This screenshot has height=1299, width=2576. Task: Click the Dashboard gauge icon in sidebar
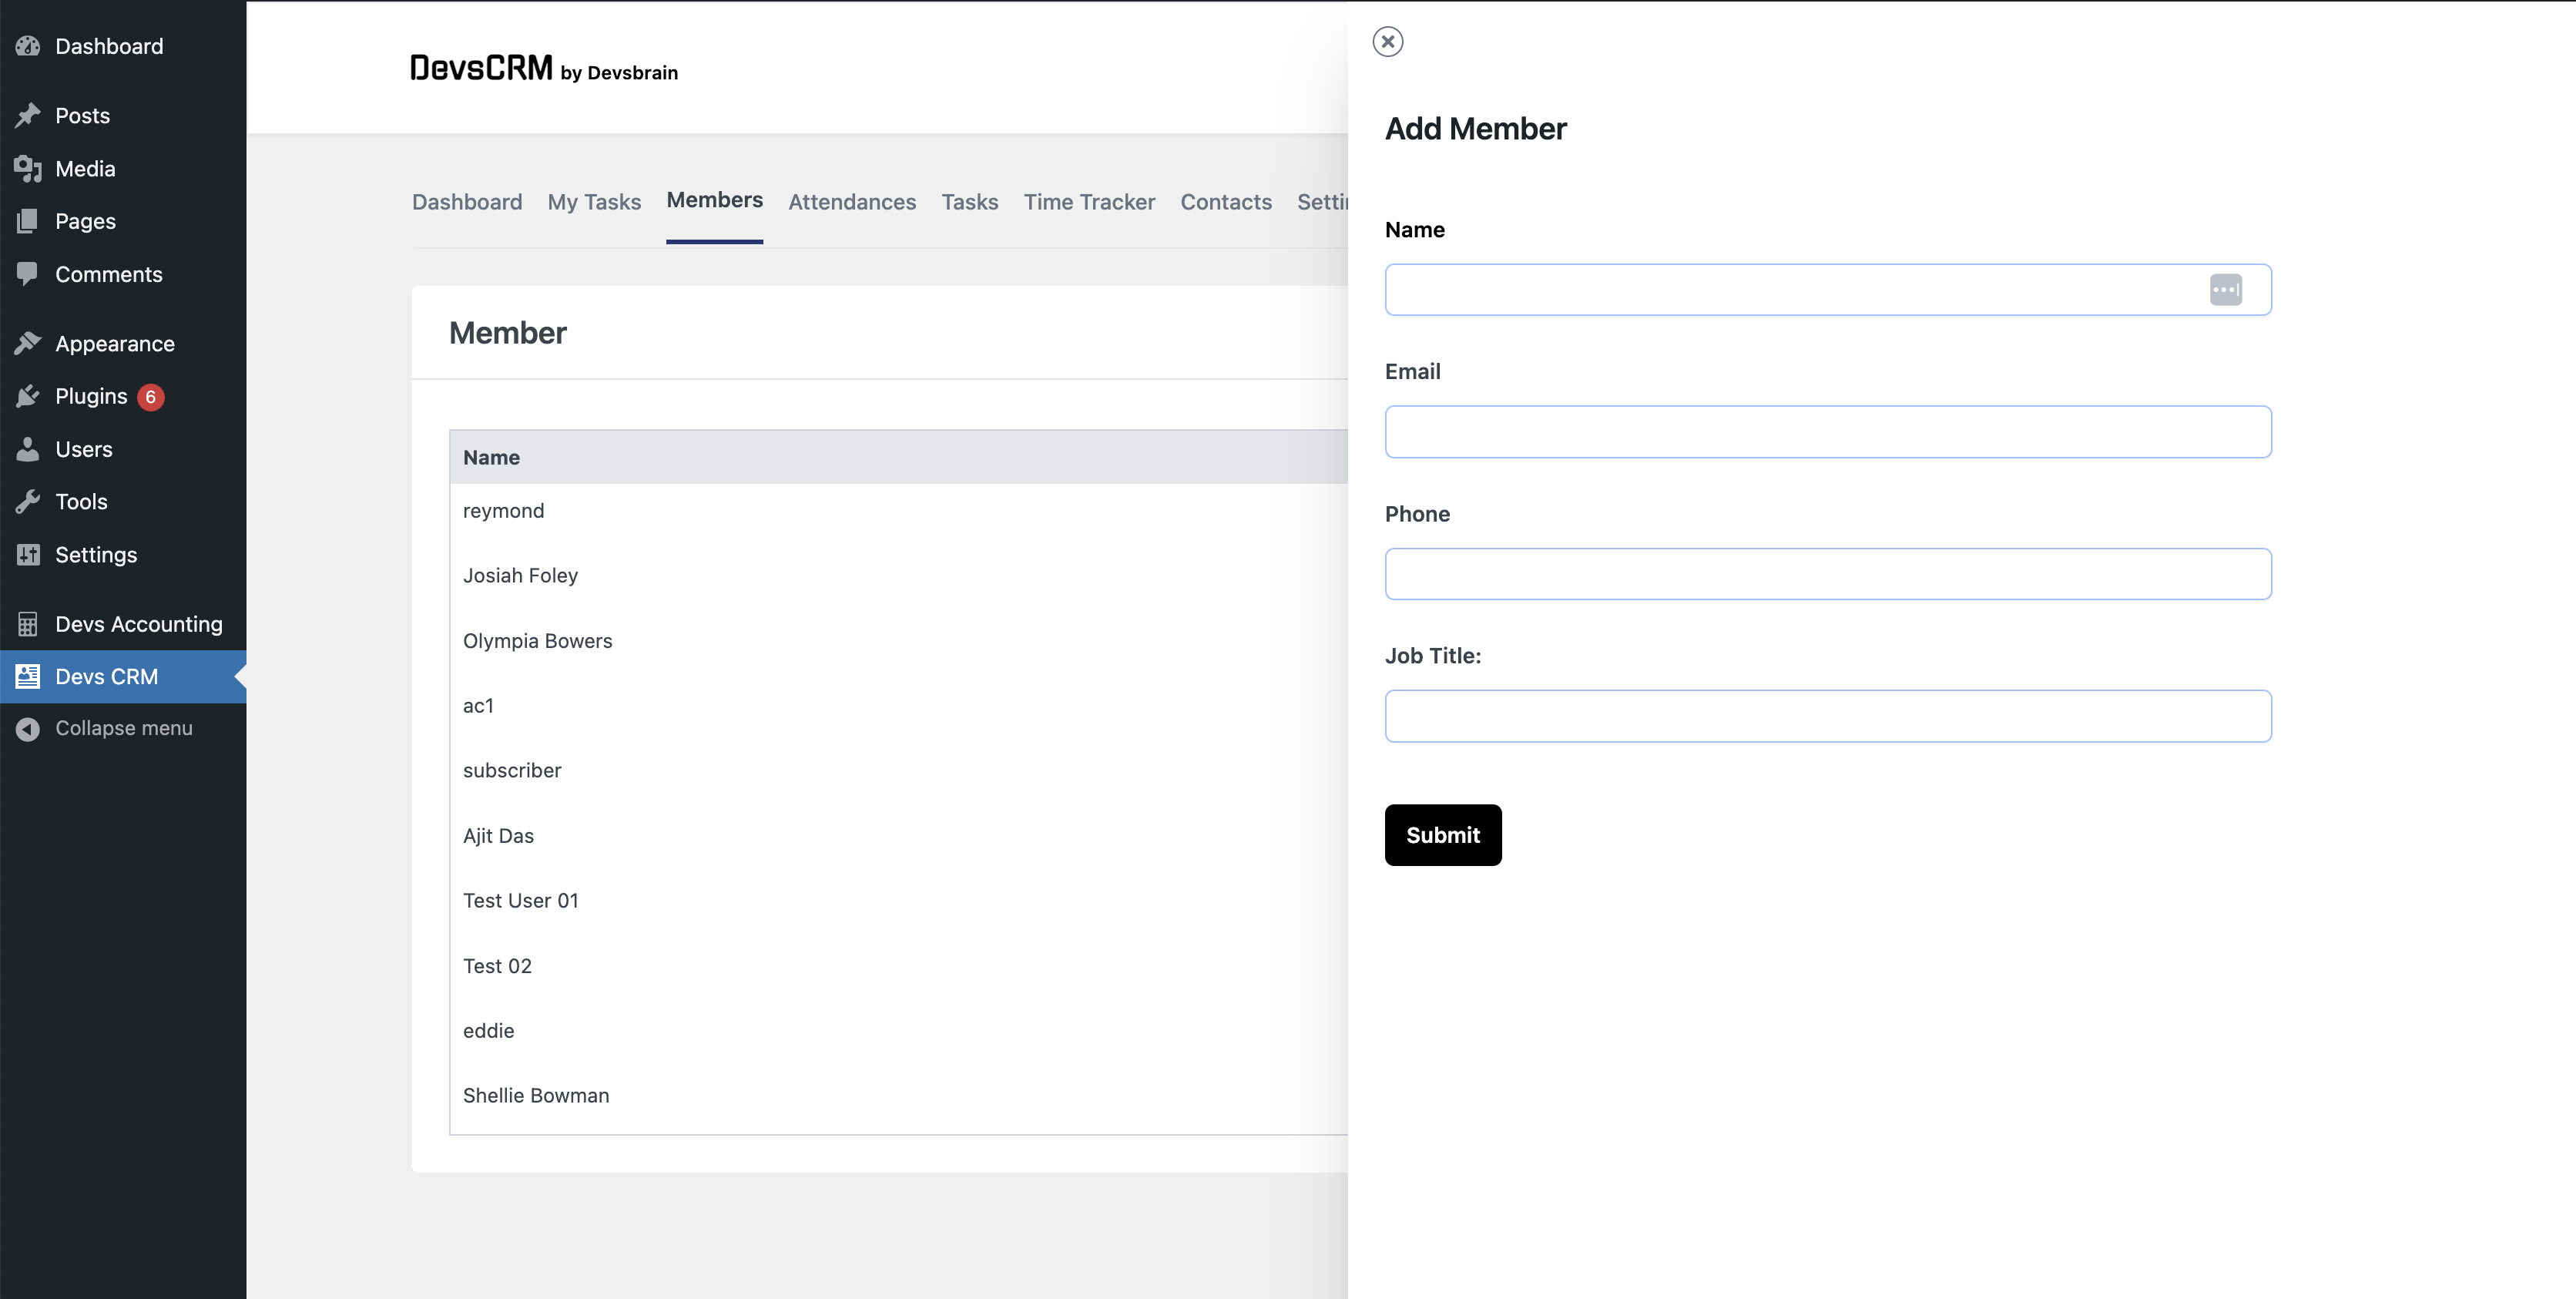click(x=28, y=46)
